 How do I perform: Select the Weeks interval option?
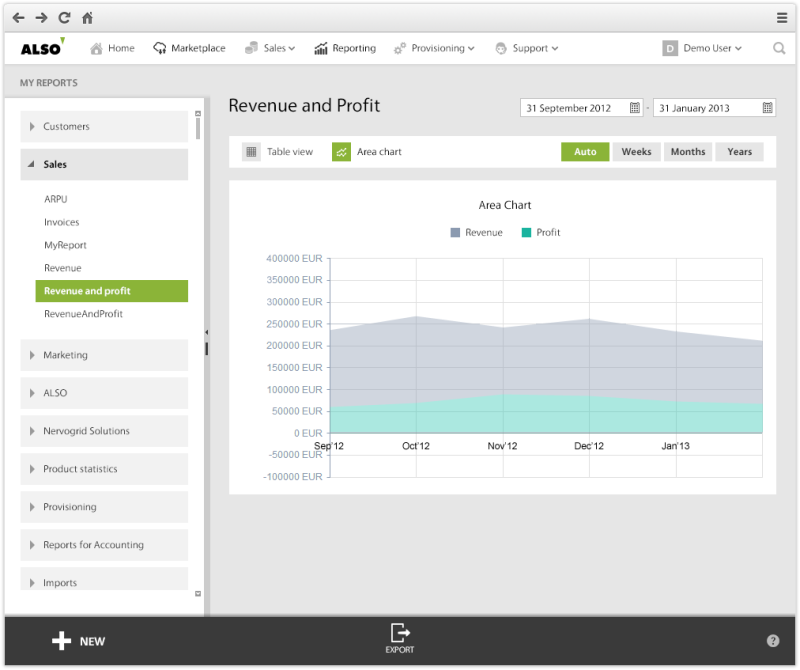(636, 152)
